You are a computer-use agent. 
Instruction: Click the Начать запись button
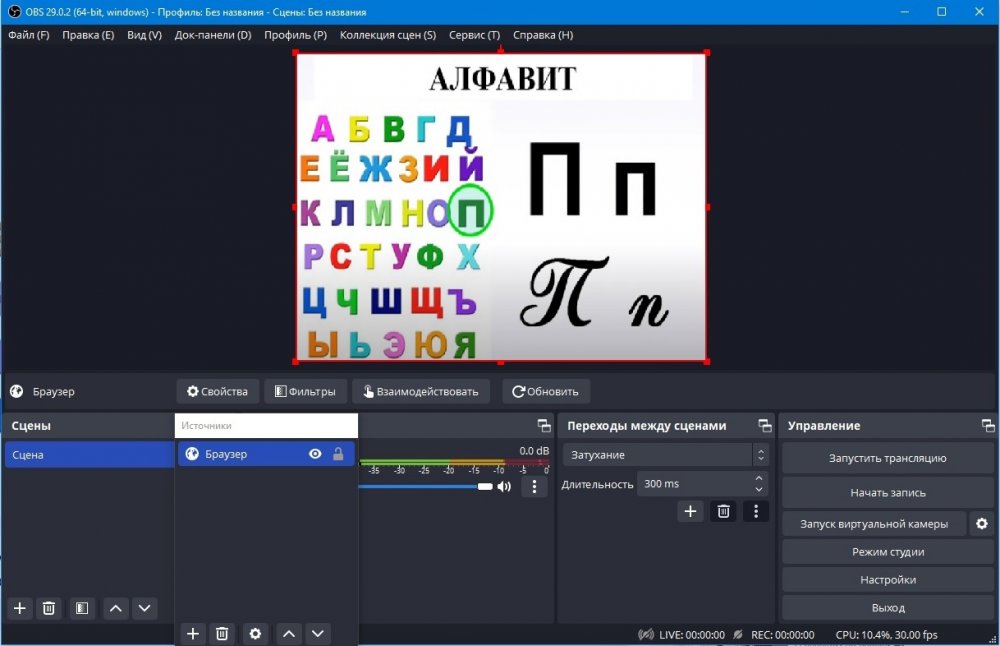[887, 492]
